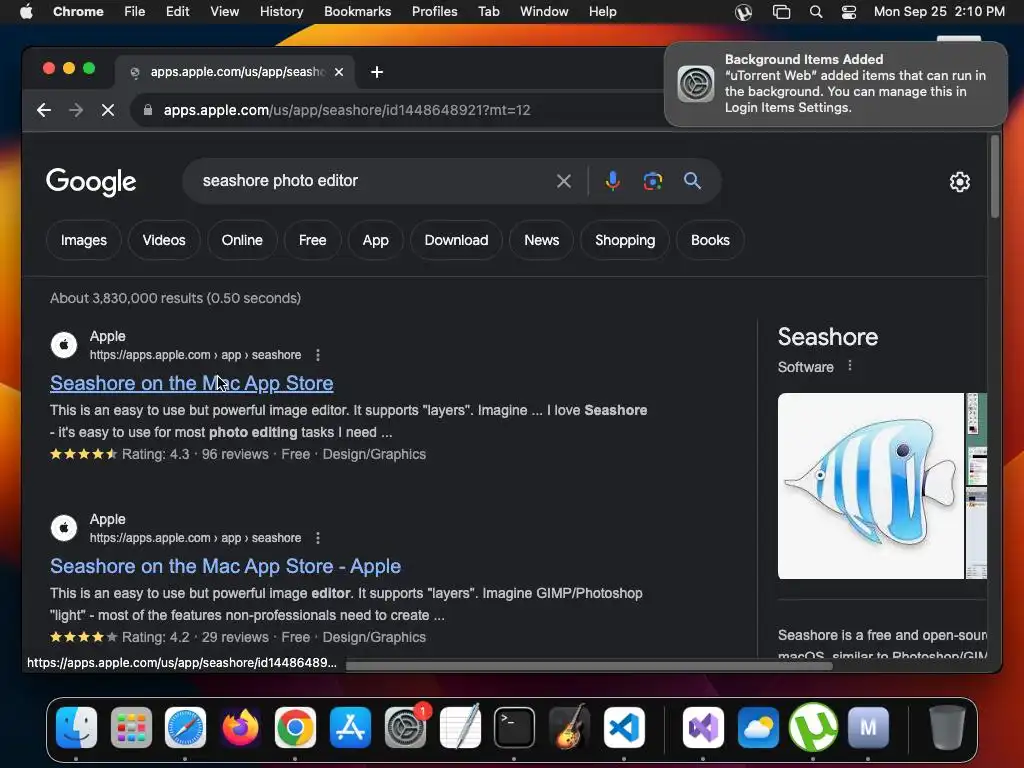1024x768 pixels.
Task: Open Terminal from the Dock
Action: click(514, 728)
